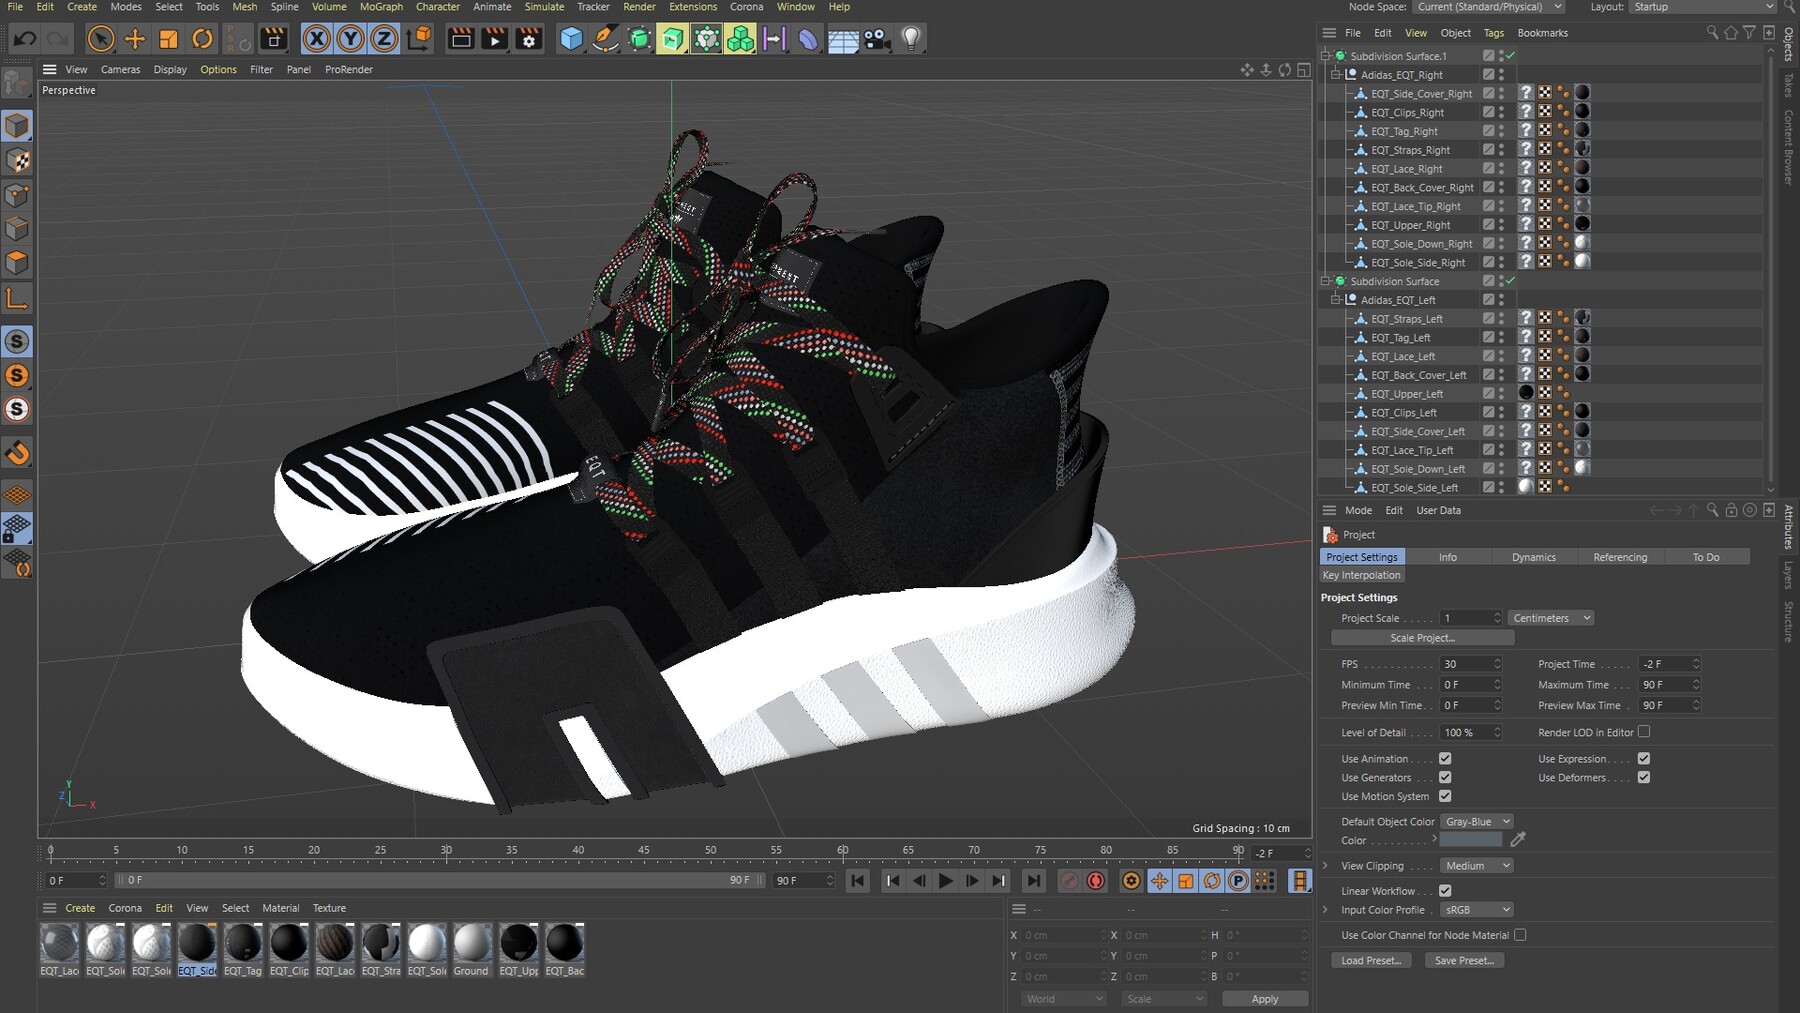Click the Save Preset button

point(1464,960)
